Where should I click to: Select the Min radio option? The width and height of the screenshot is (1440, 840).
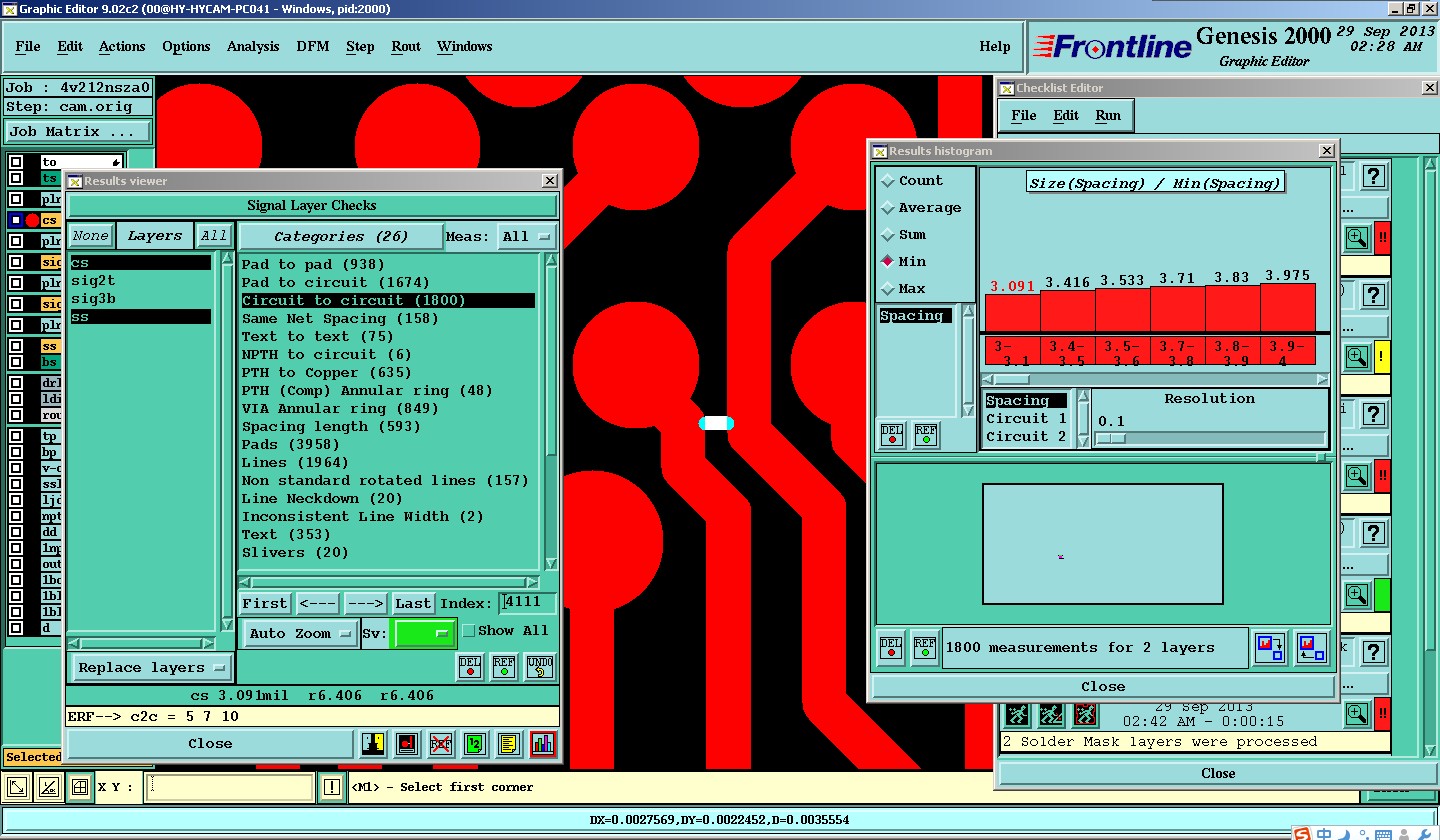coord(903,262)
